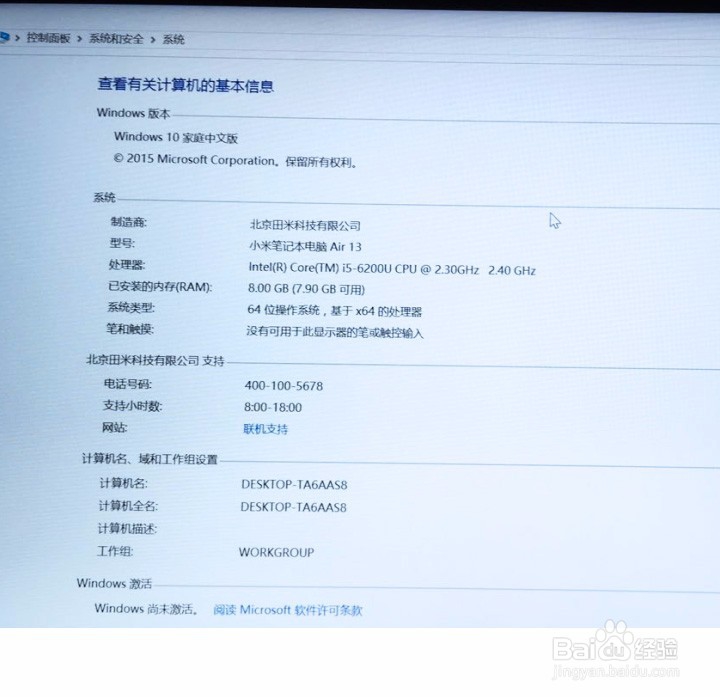
Task: Open the 系统和安全 breadcrumb
Action: [116, 39]
